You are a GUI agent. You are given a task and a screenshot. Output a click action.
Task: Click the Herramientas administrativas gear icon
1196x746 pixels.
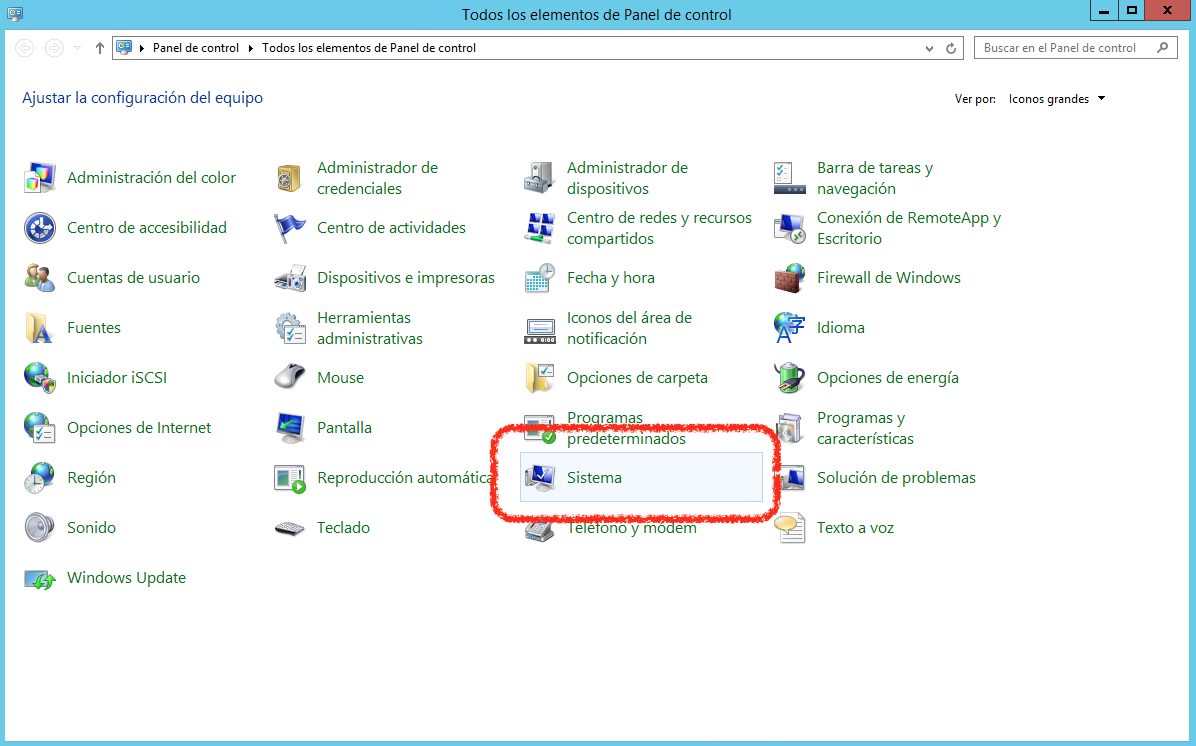290,328
